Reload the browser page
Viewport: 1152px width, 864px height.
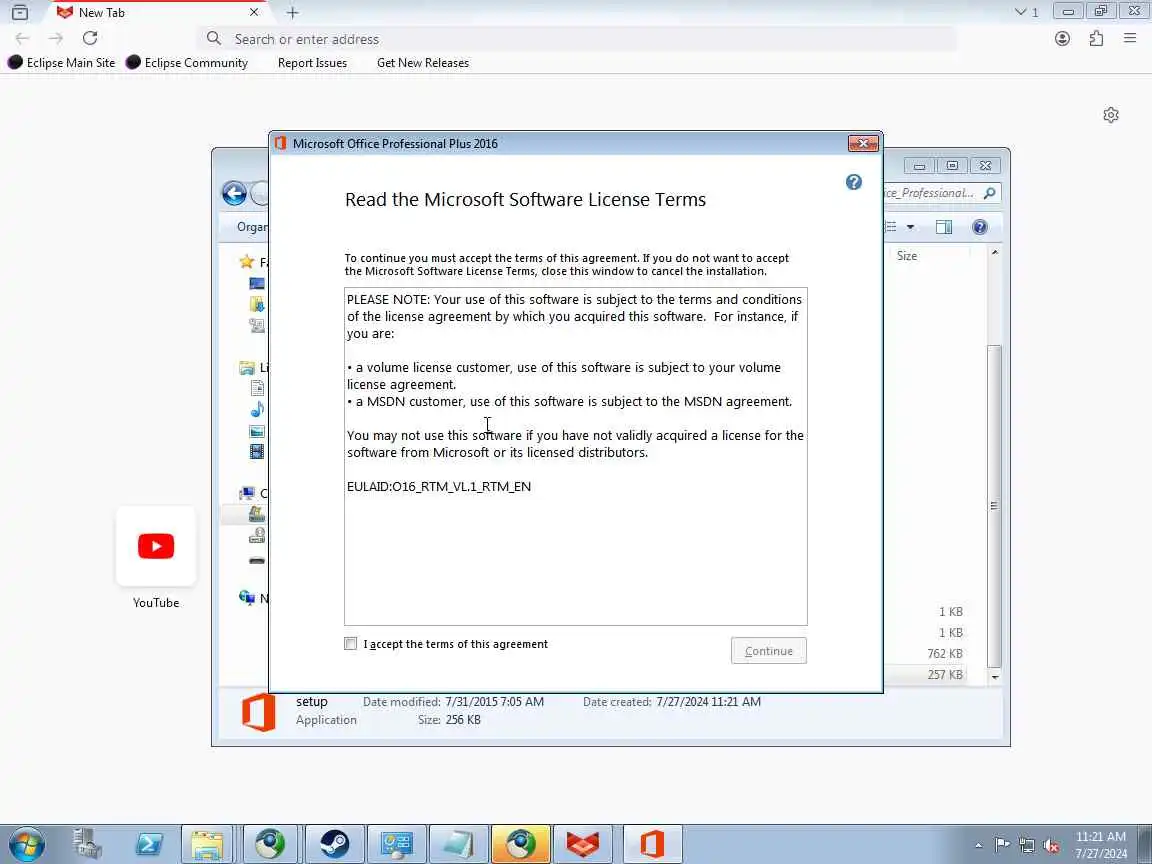click(x=90, y=38)
